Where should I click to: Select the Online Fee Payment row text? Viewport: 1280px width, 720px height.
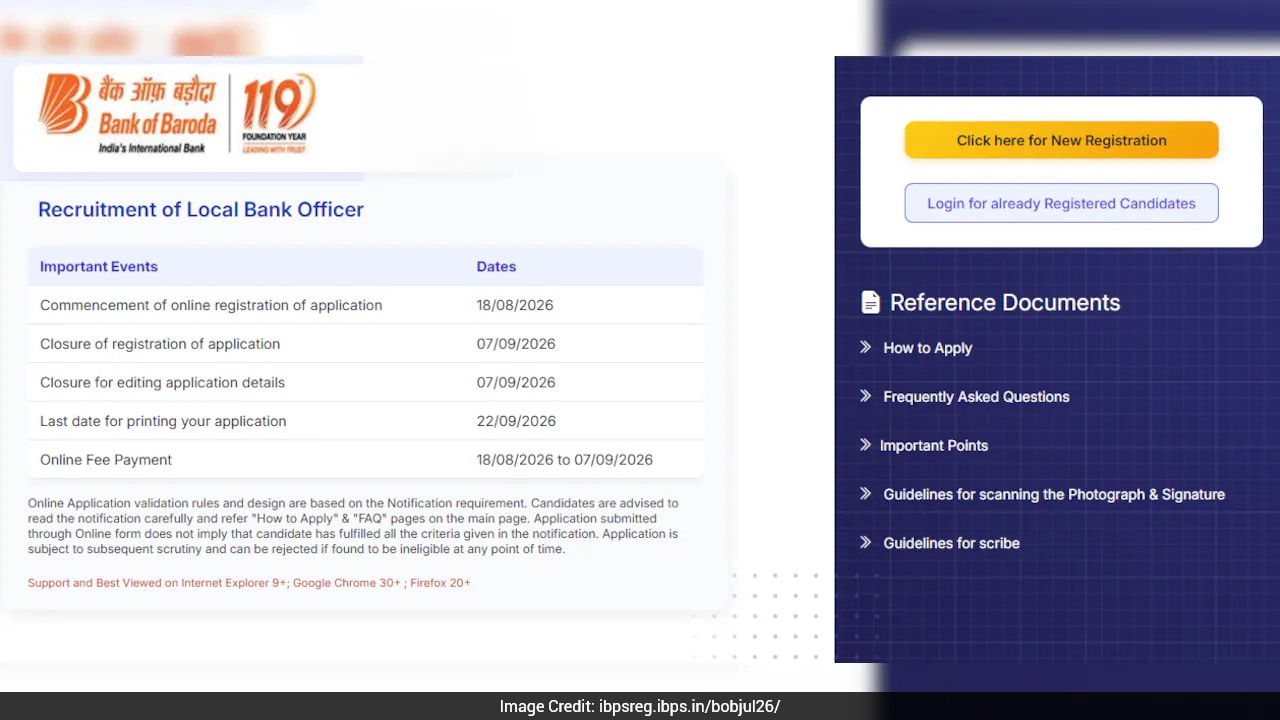[106, 460]
